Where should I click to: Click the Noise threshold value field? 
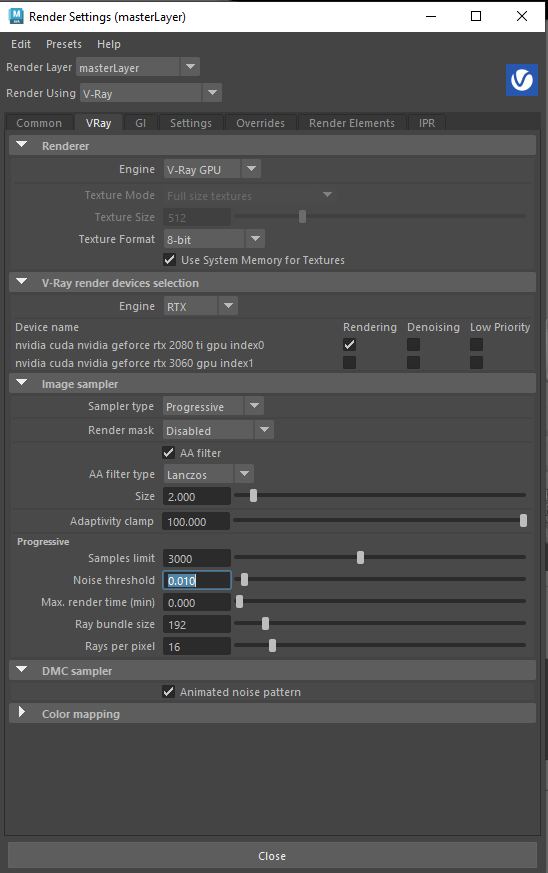[x=197, y=580]
